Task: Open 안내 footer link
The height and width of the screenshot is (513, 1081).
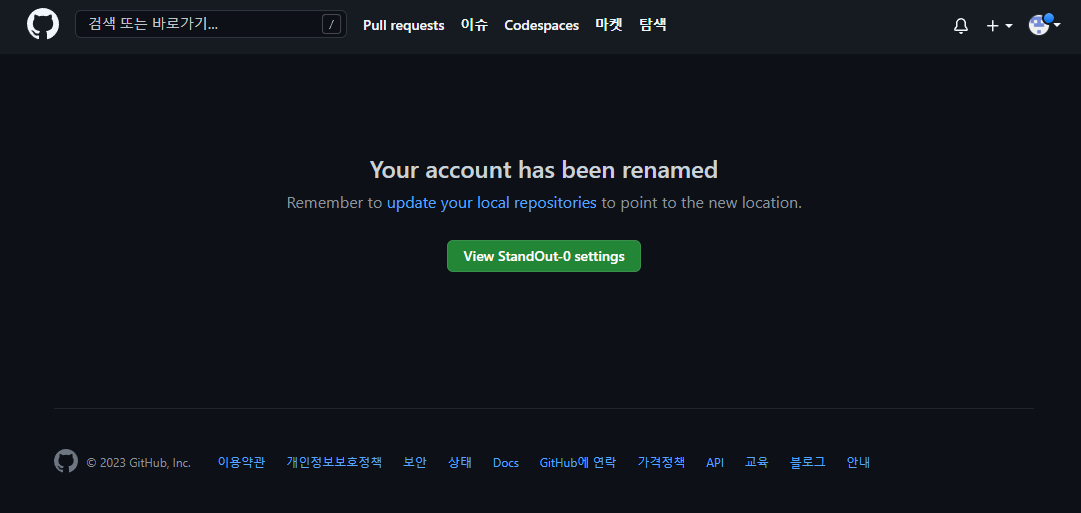Action: [x=858, y=463]
